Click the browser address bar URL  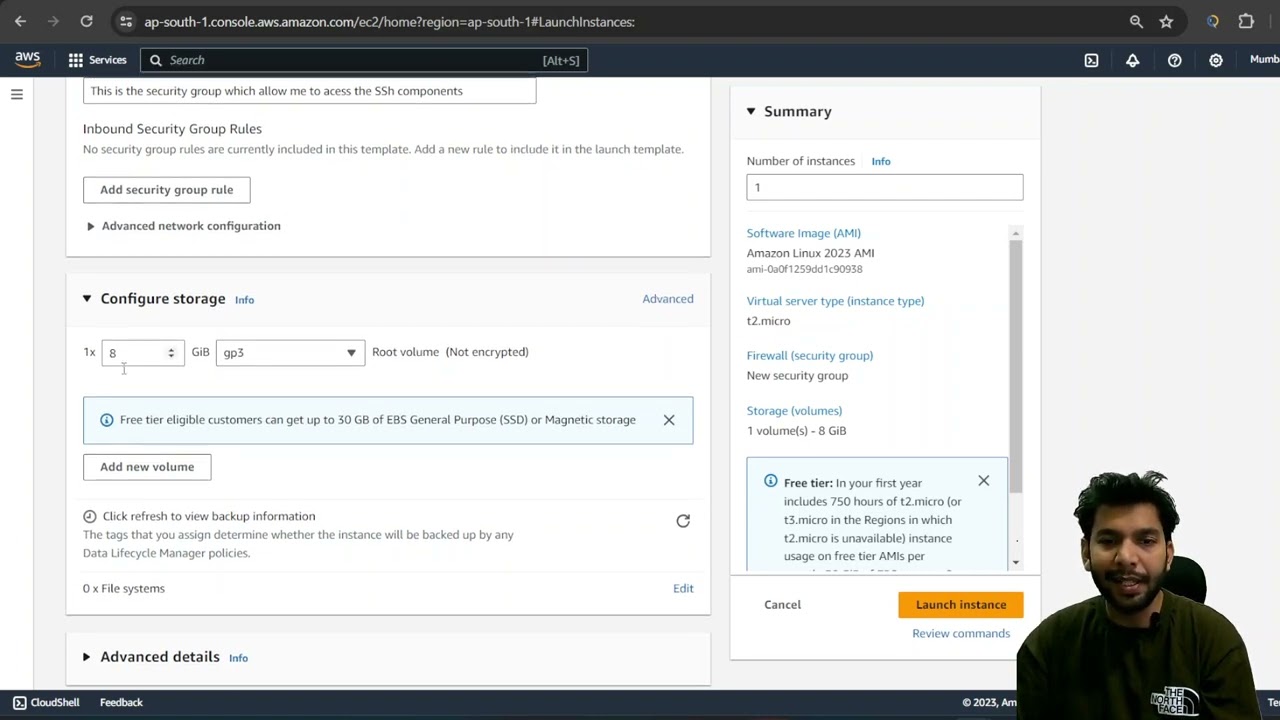point(389,21)
